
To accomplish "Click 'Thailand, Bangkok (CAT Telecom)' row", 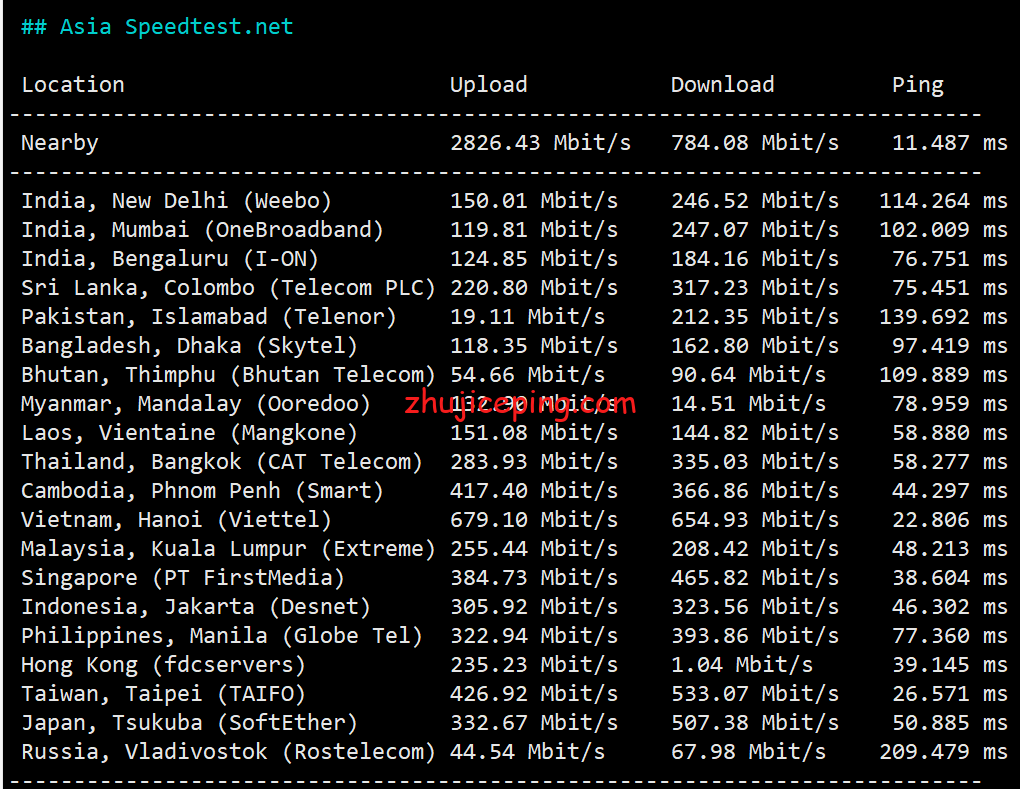I will (x=515, y=462).
